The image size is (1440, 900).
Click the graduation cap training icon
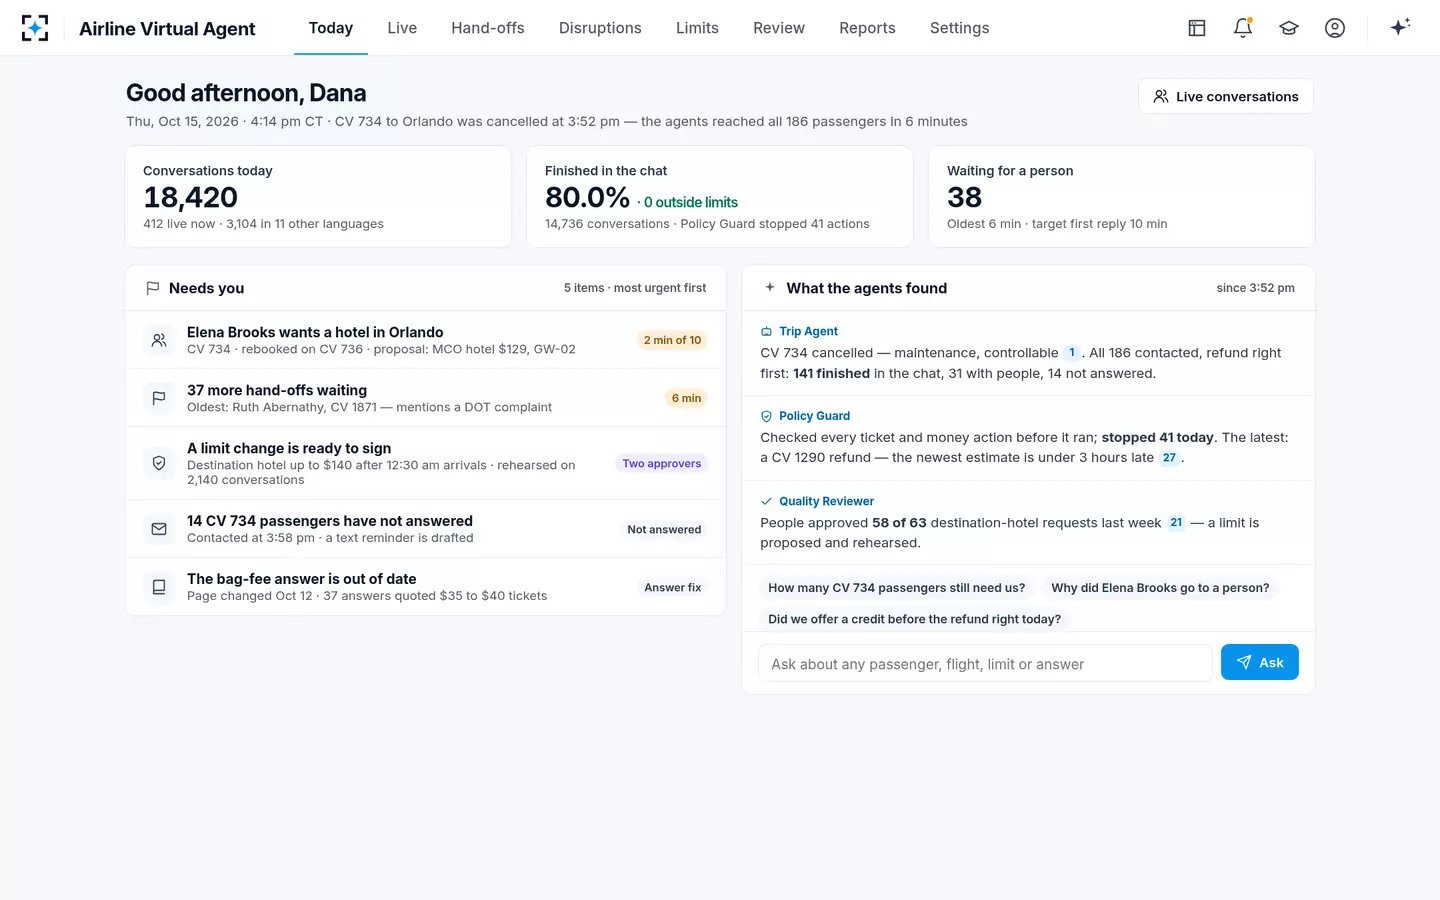(x=1289, y=28)
